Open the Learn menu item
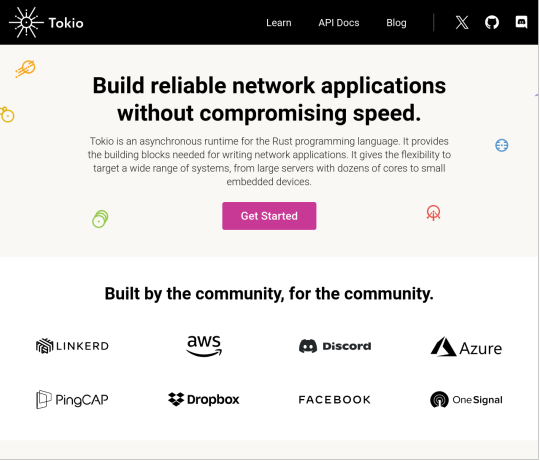Screen dimensions: 540x461 [x=279, y=23]
